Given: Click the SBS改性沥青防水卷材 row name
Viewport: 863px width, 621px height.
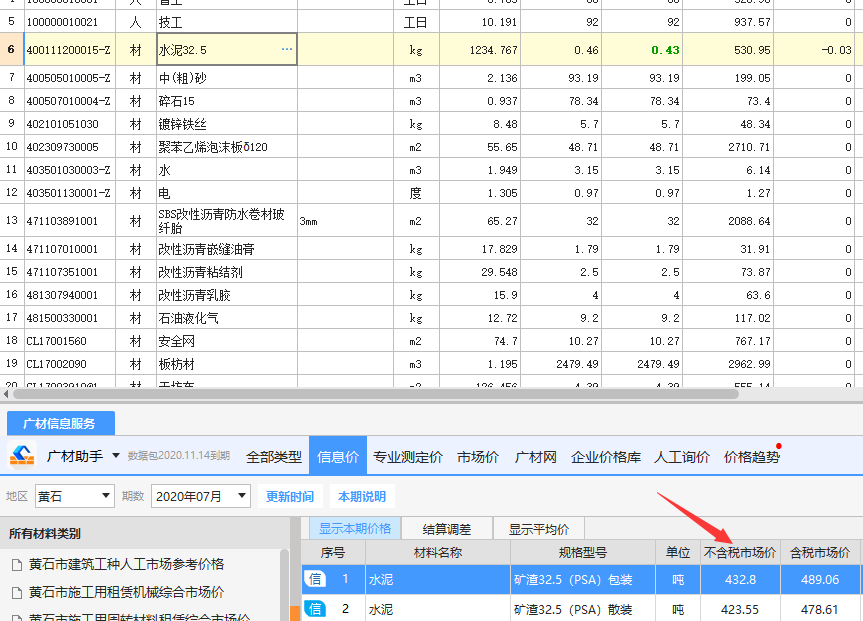Looking at the screenshot, I should click(222, 221).
